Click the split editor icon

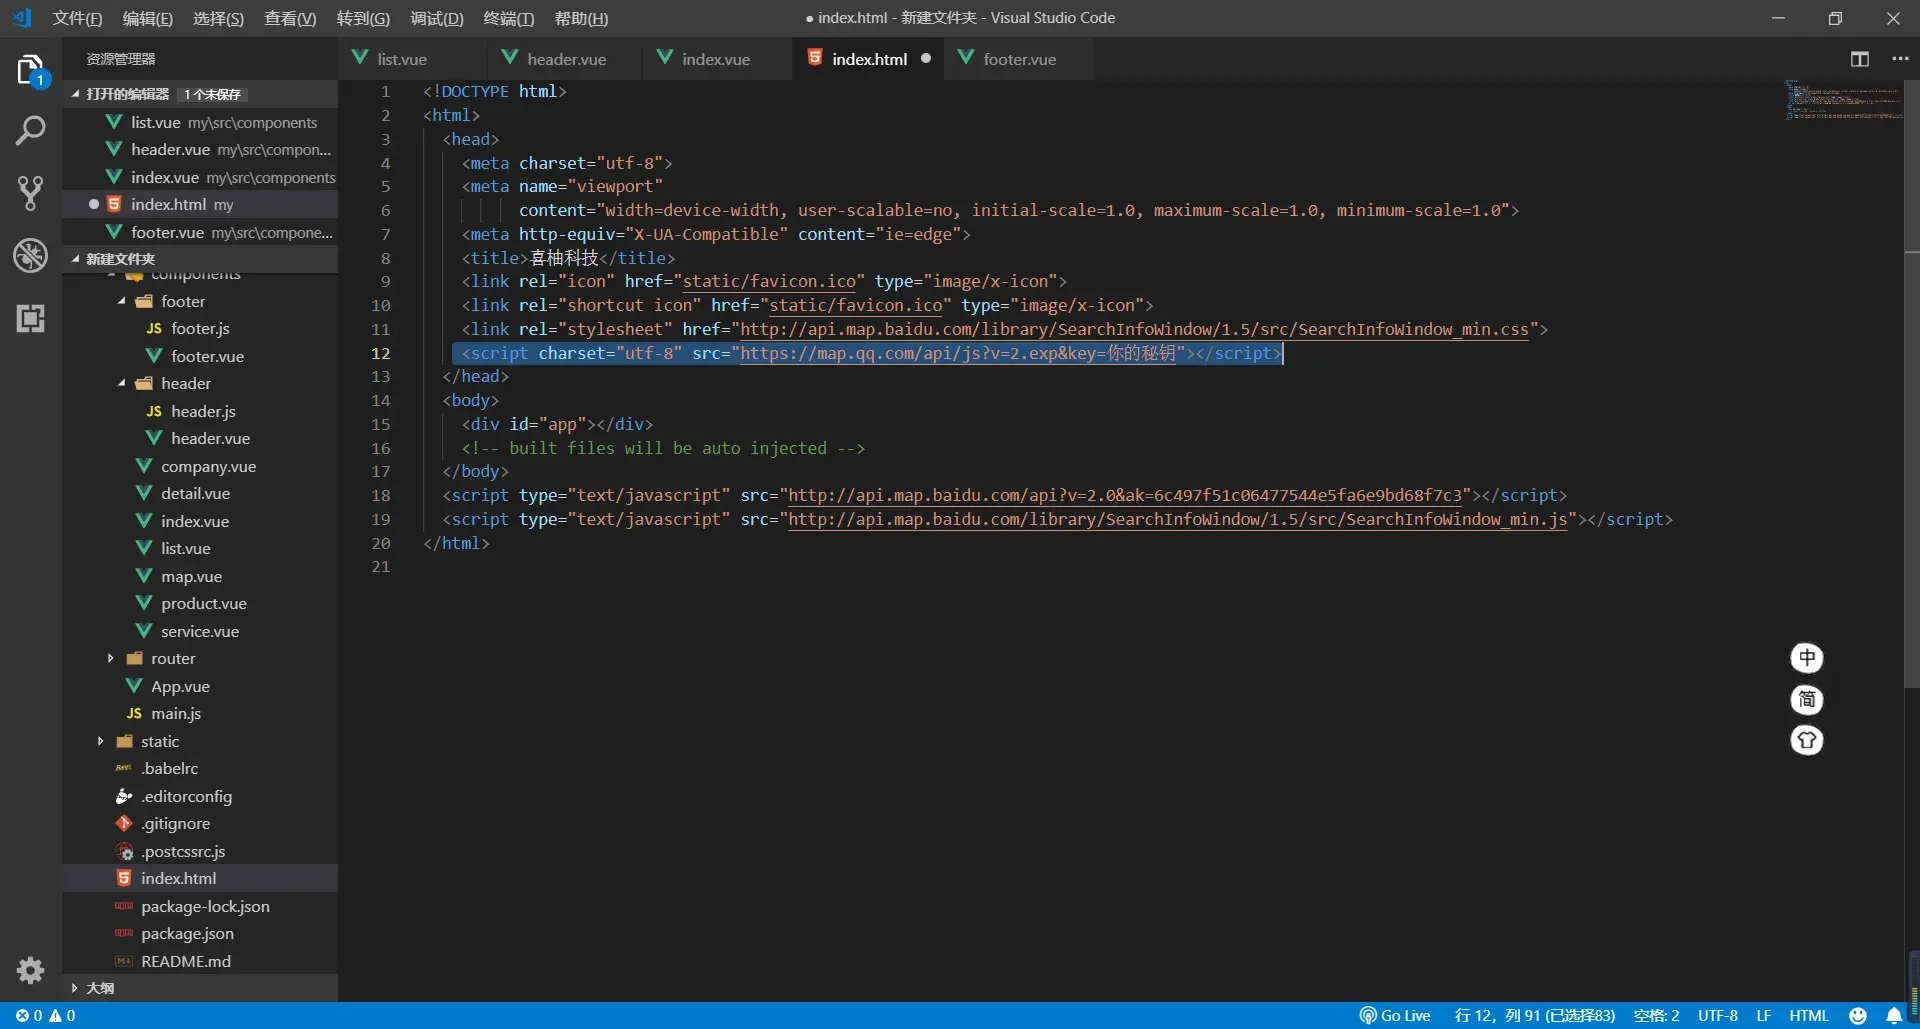tap(1860, 59)
